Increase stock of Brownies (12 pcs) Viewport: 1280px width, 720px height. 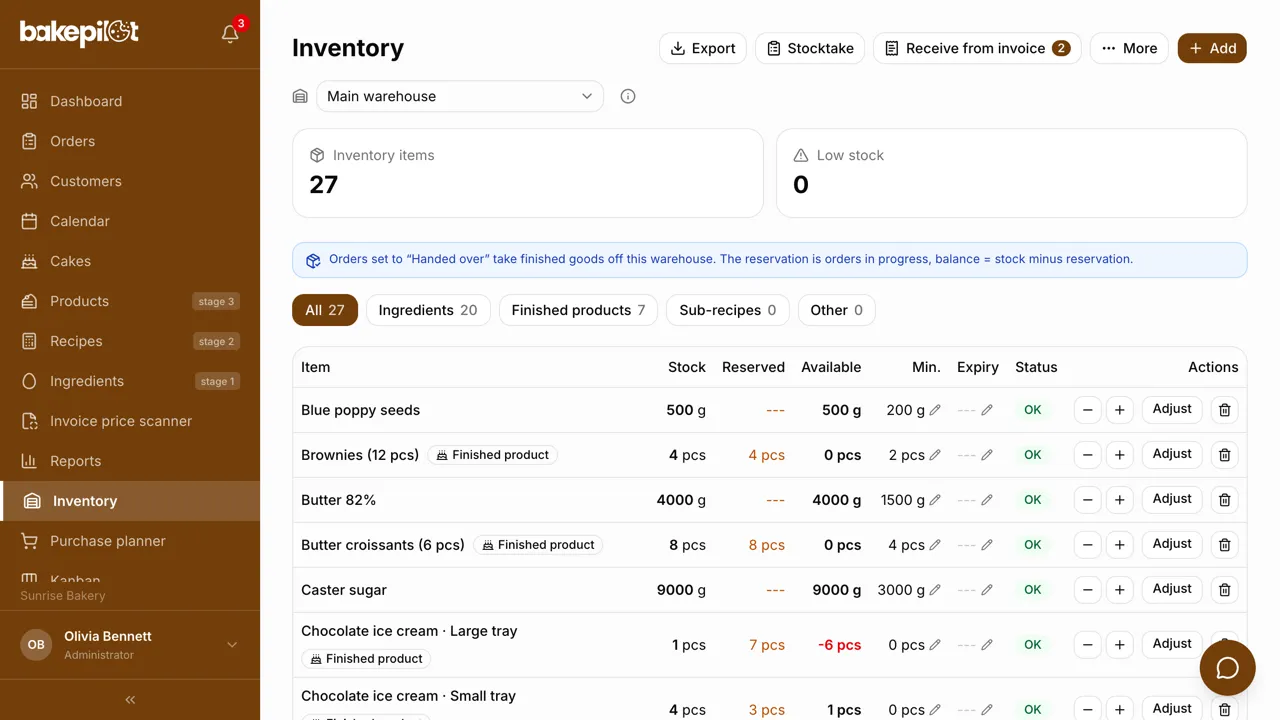point(1120,455)
